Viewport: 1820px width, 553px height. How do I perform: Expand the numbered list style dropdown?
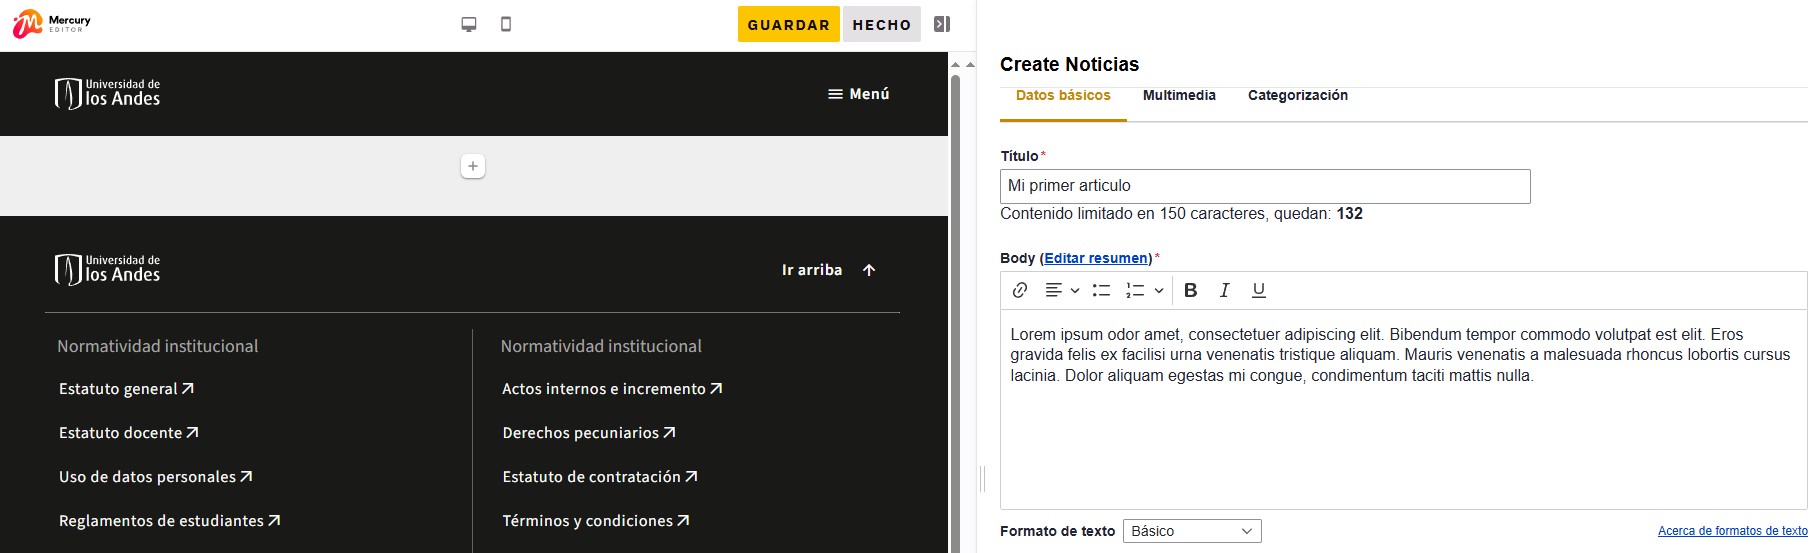click(x=1159, y=291)
